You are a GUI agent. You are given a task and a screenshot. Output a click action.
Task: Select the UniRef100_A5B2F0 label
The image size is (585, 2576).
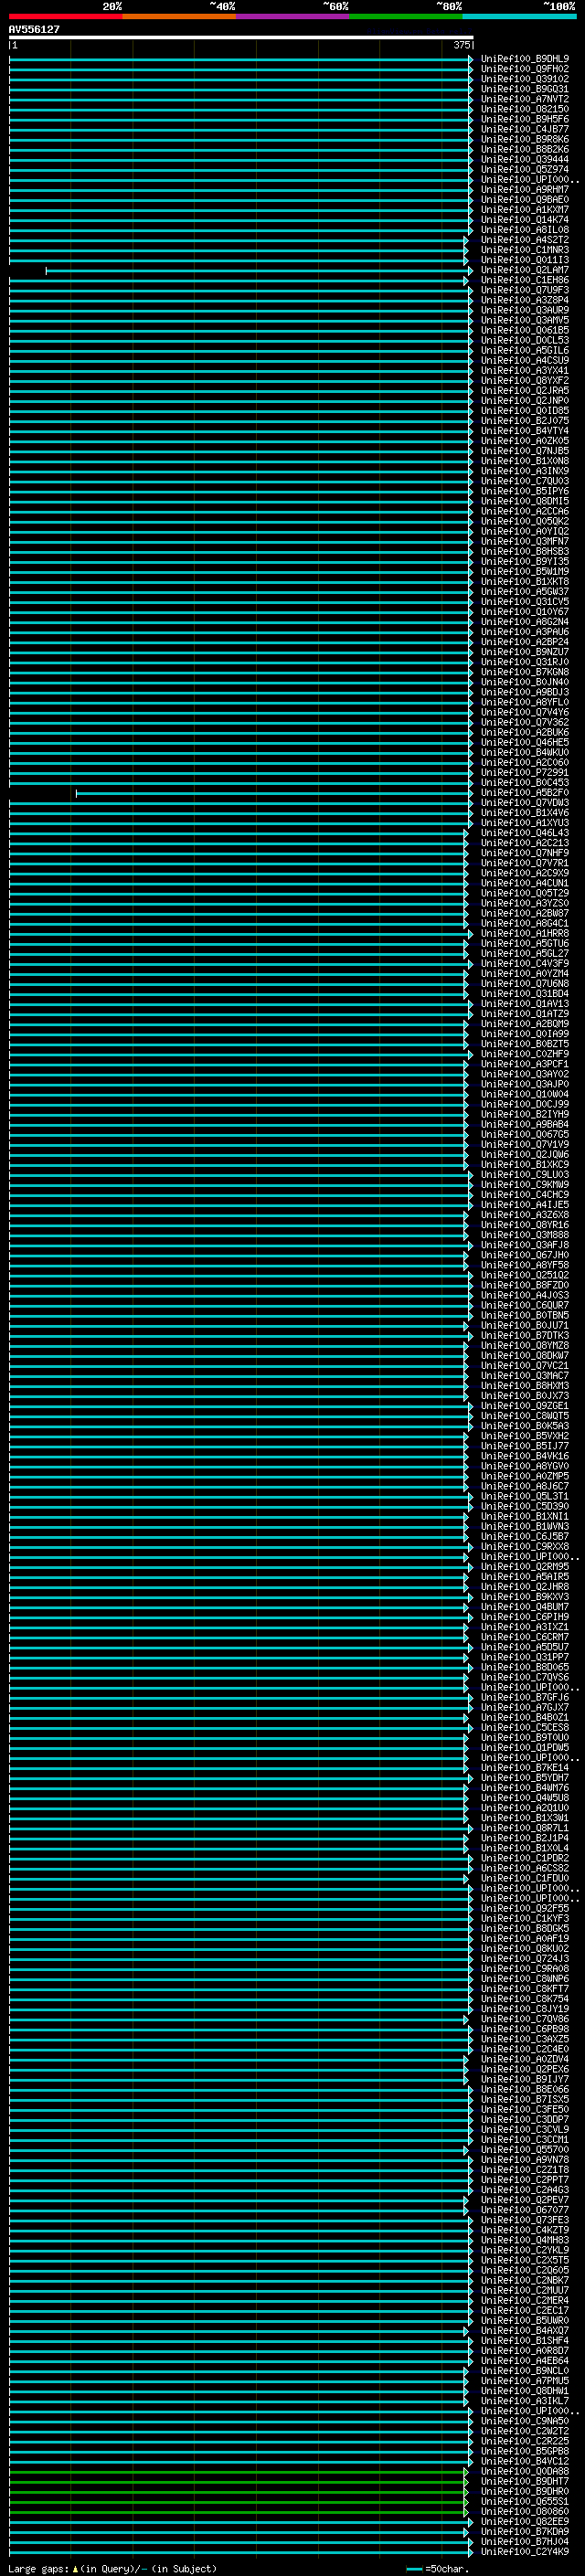pos(525,793)
